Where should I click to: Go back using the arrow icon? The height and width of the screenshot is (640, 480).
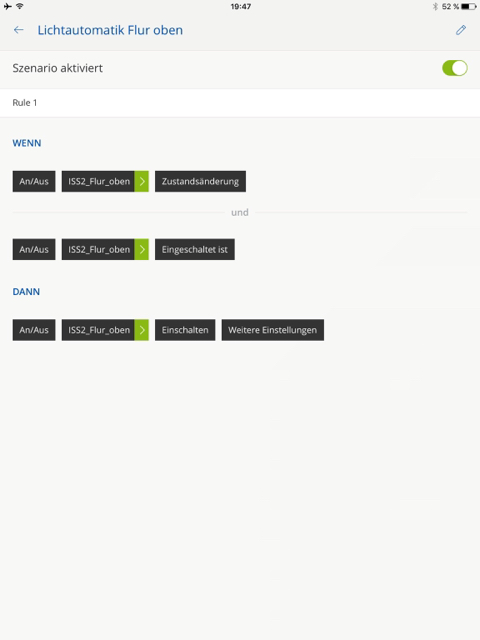coord(18,30)
